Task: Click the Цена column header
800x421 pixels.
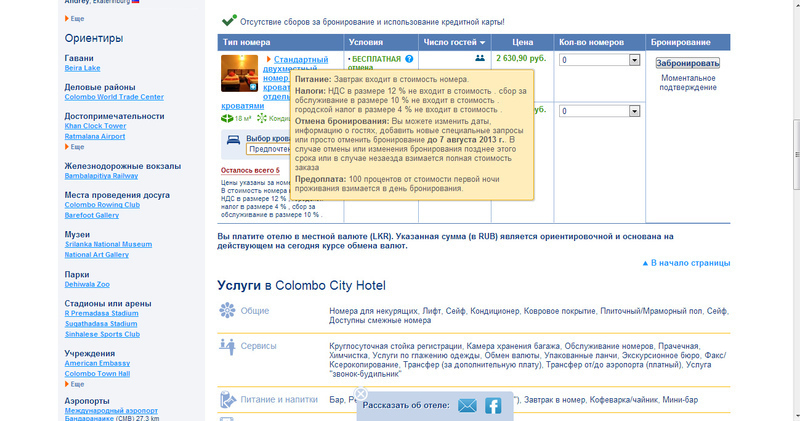Action: (522, 42)
